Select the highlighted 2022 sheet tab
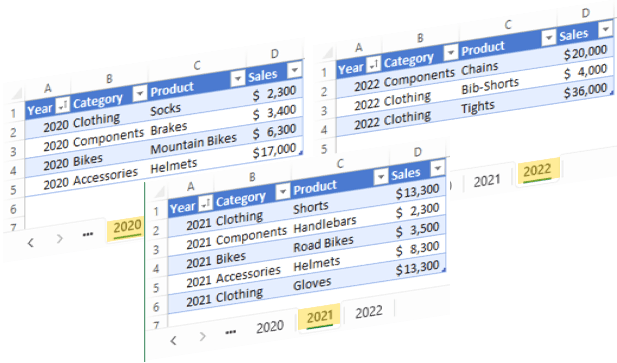Image resolution: width=617 pixels, height=363 pixels. point(537,171)
